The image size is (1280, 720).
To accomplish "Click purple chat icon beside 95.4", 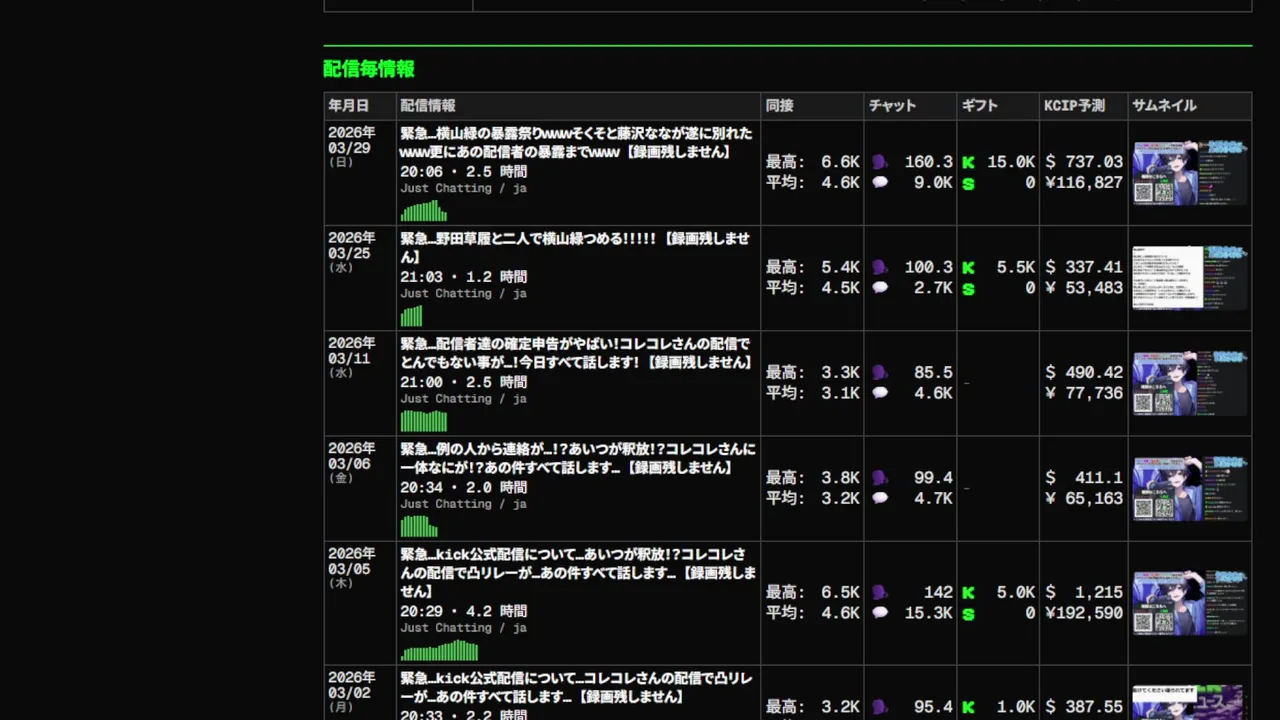I will 879,707.
